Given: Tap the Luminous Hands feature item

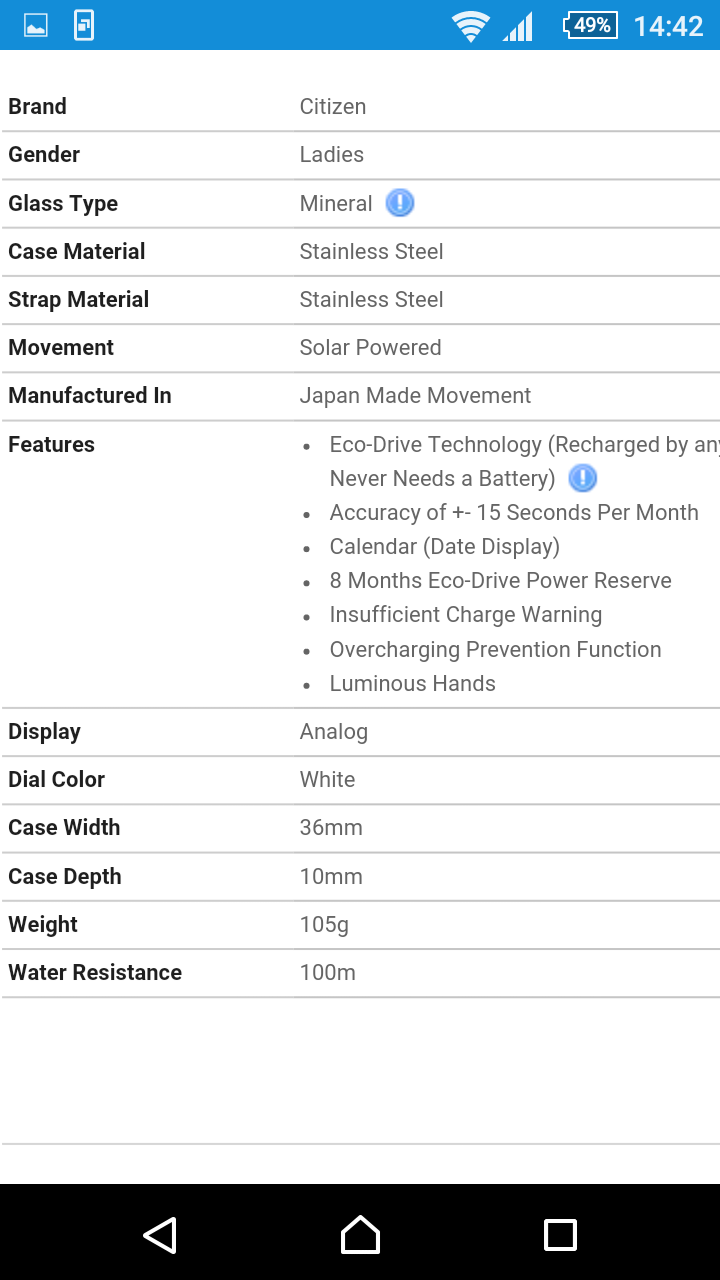Looking at the screenshot, I should (x=412, y=684).
